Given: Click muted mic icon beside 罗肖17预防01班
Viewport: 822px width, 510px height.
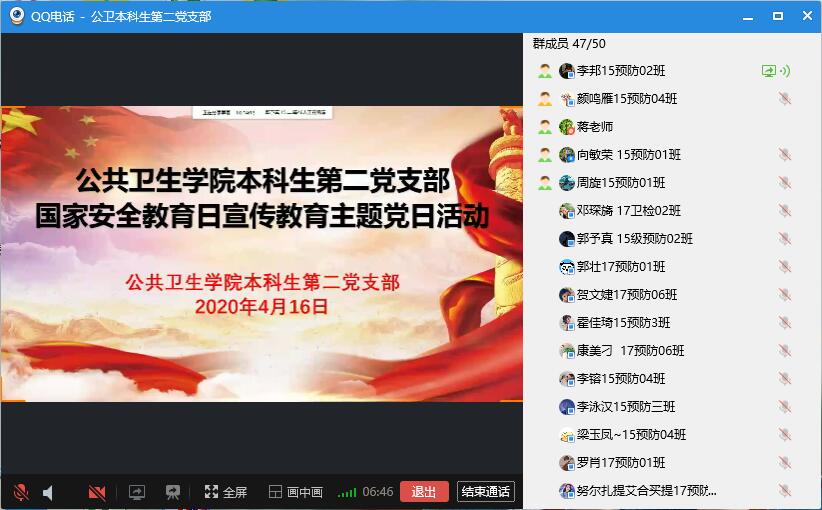Looking at the screenshot, I should [x=785, y=463].
